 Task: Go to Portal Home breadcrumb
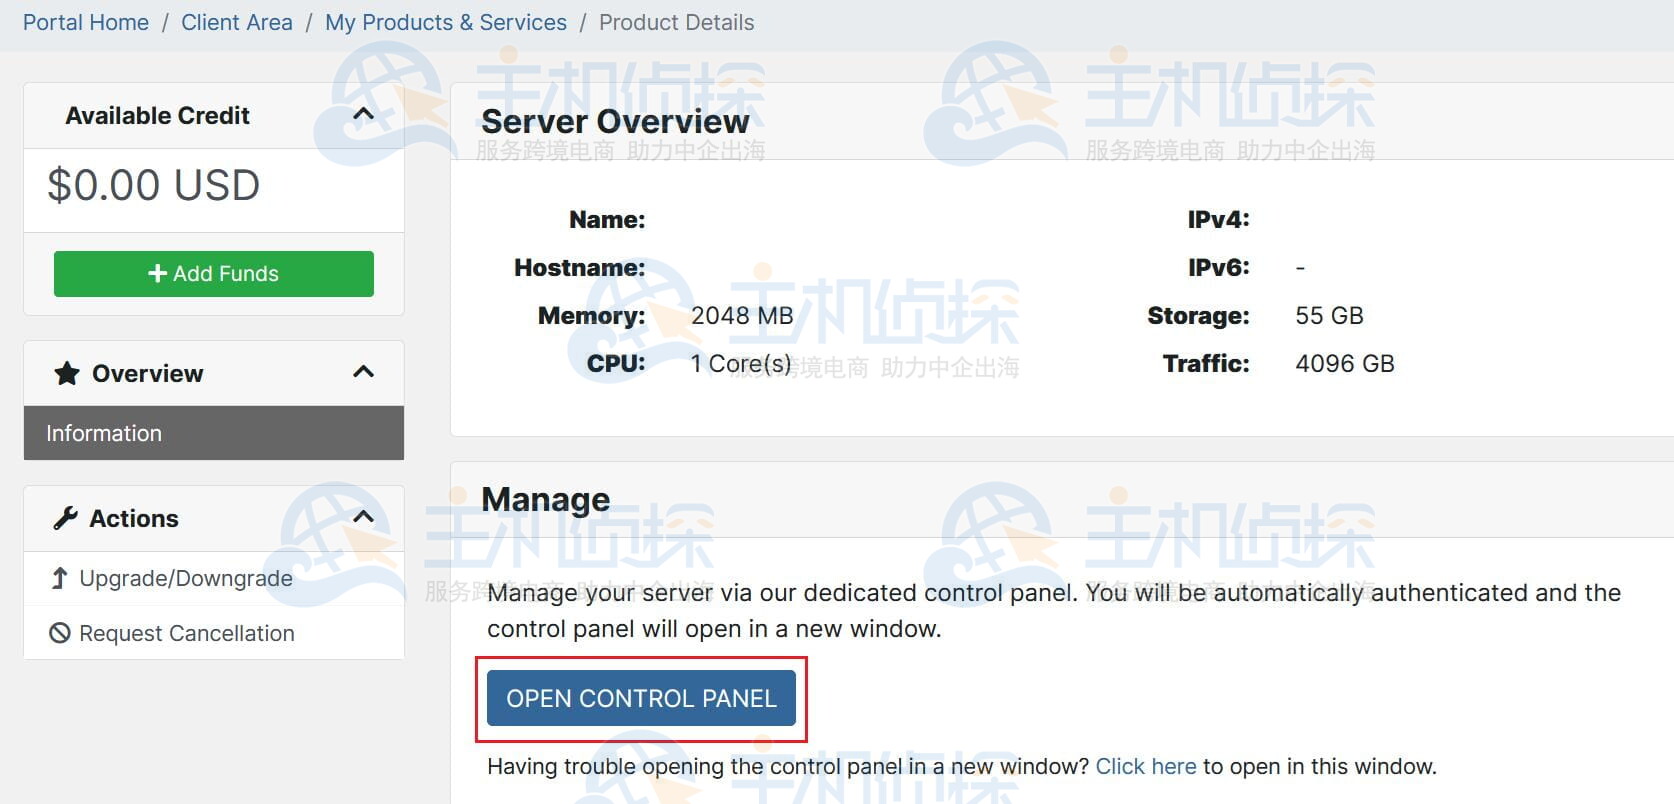pos(86,22)
